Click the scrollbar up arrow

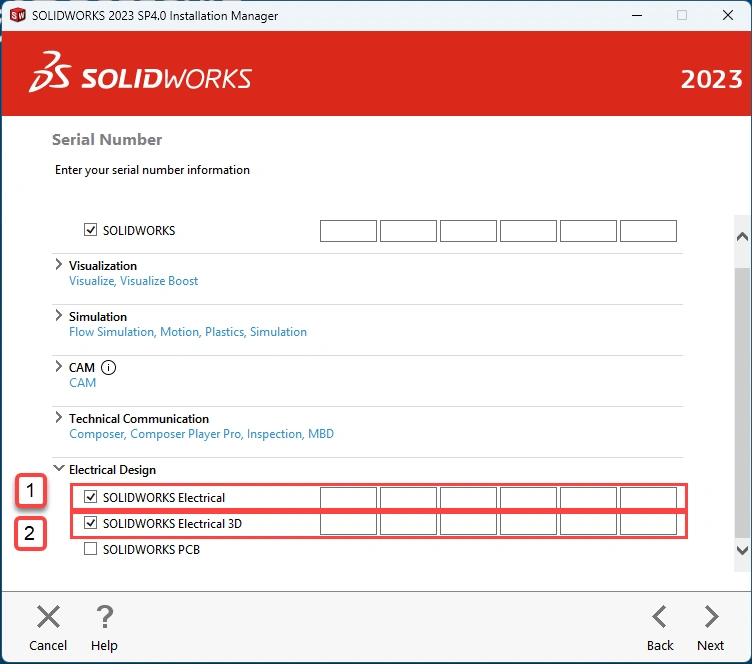pos(742,236)
